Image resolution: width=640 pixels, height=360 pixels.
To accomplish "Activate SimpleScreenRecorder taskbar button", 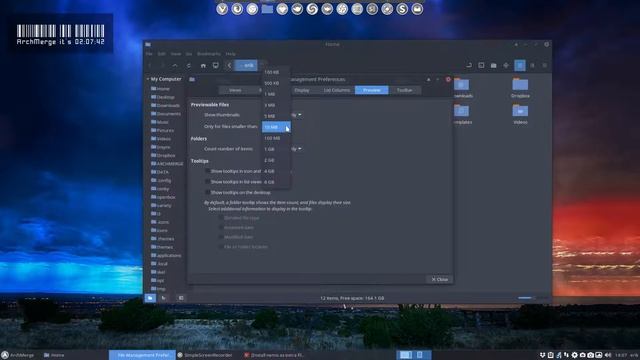I will (208, 355).
